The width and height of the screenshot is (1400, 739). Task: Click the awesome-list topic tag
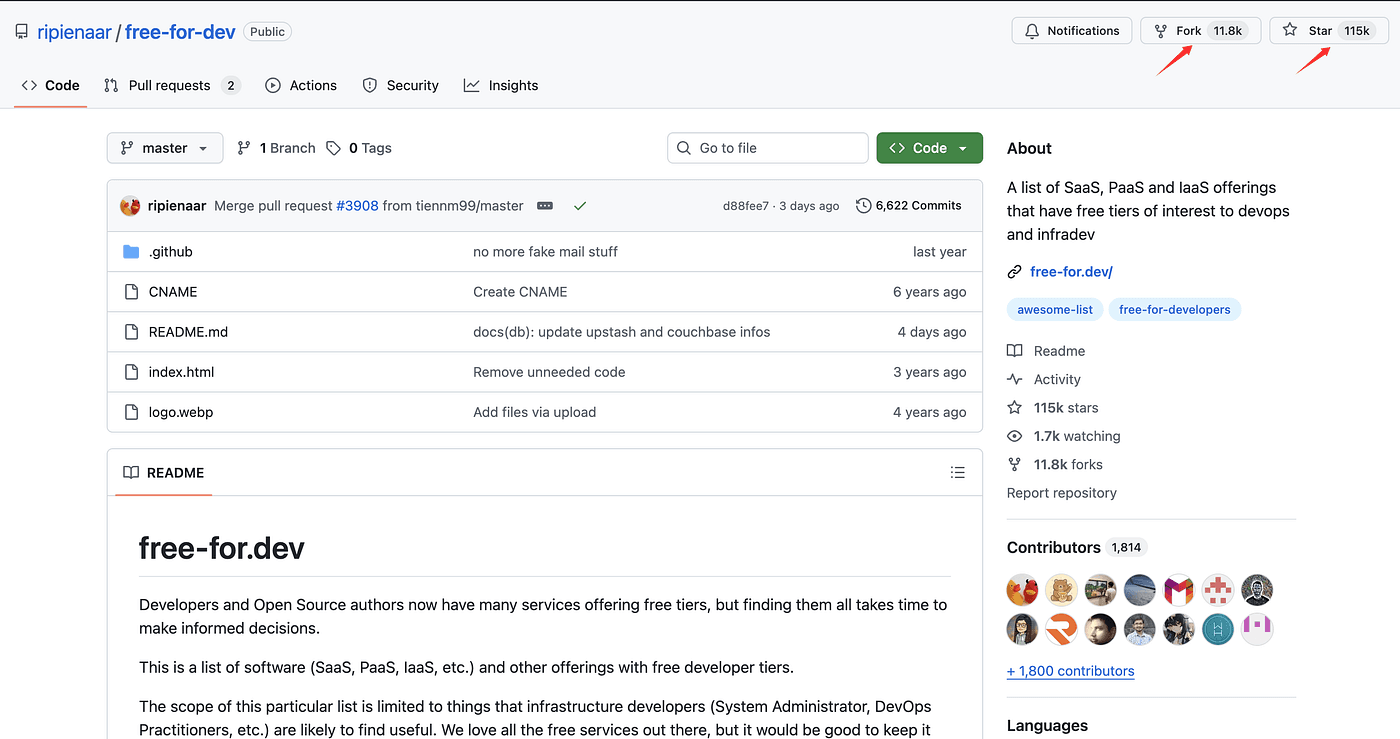pyautogui.click(x=1055, y=310)
